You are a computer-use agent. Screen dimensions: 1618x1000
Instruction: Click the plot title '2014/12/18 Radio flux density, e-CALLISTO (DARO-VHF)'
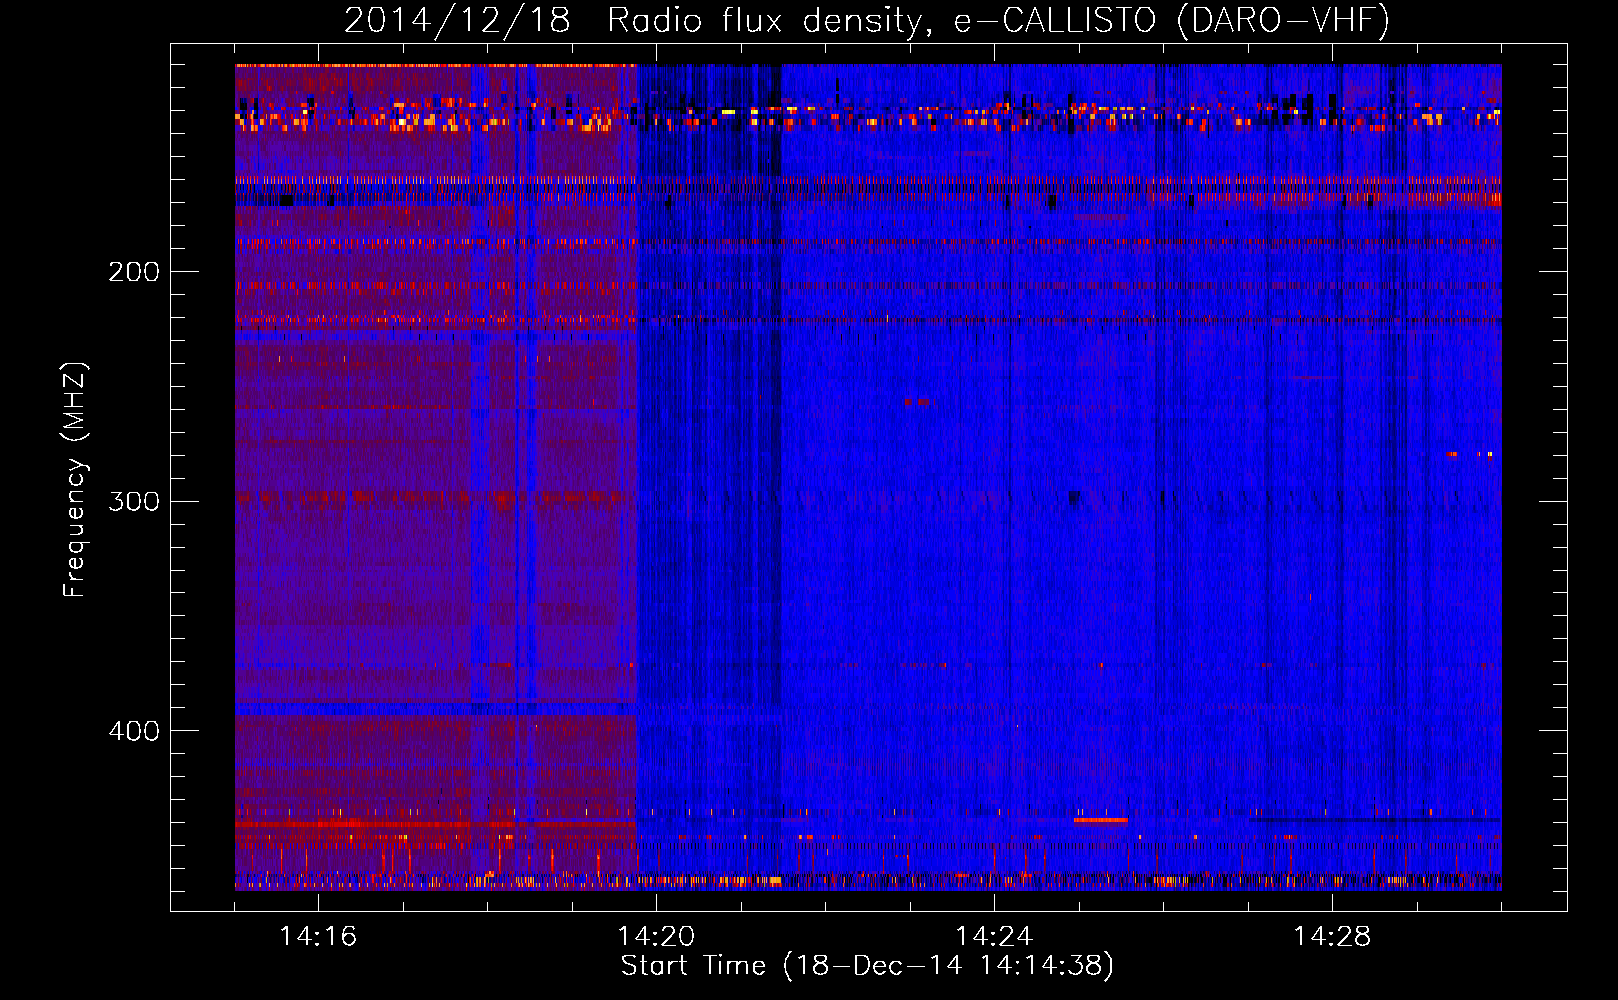867,20
